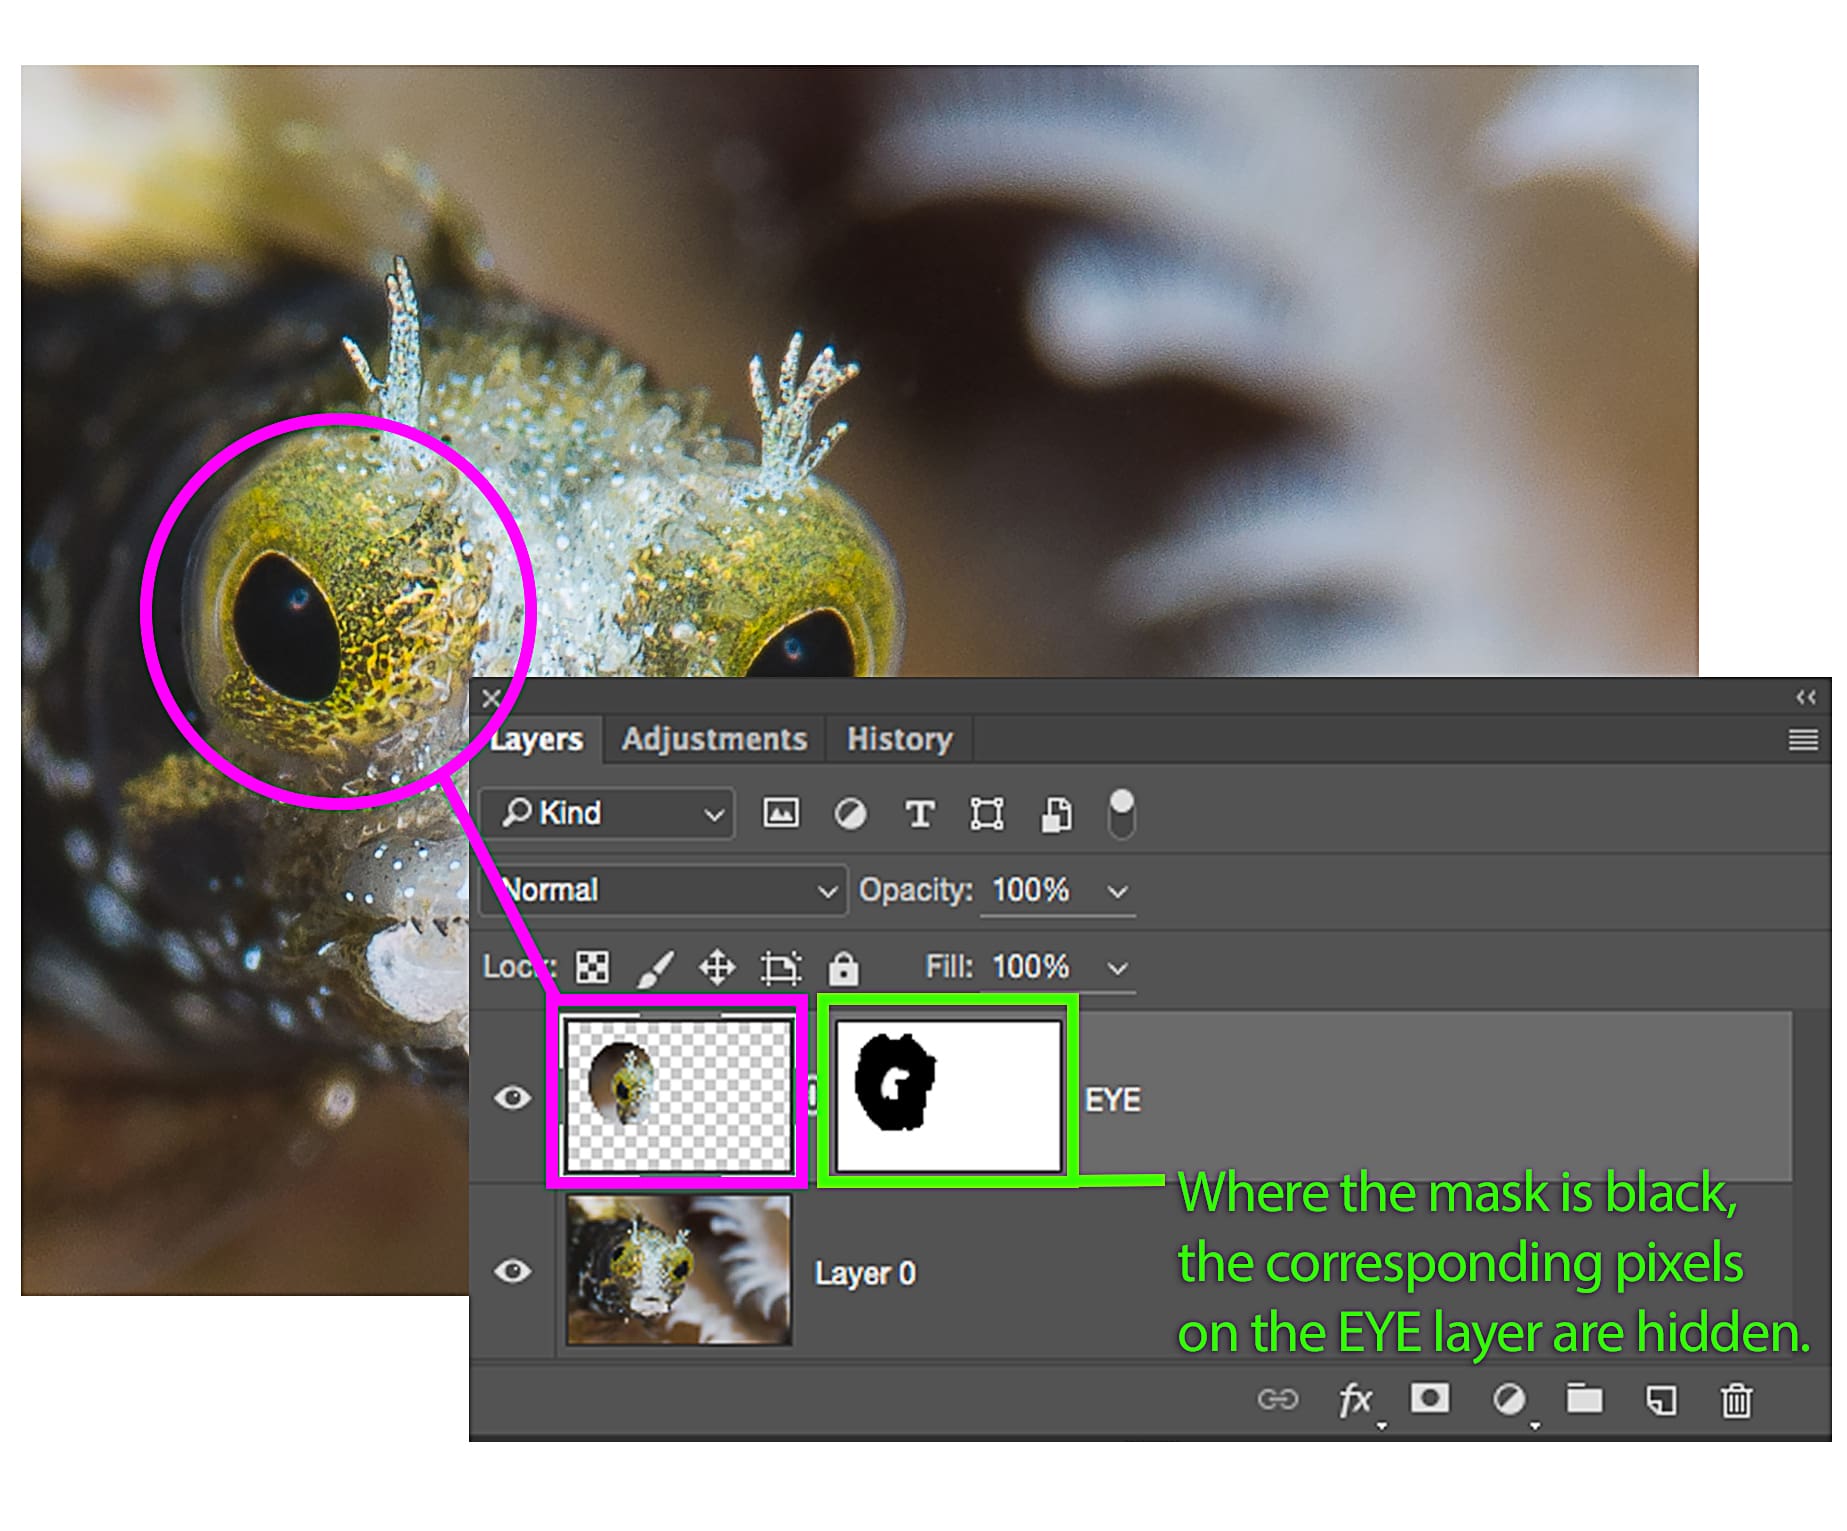The height and width of the screenshot is (1531, 1847).
Task: Enable Lock Transparent Pixels
Action: (592, 967)
